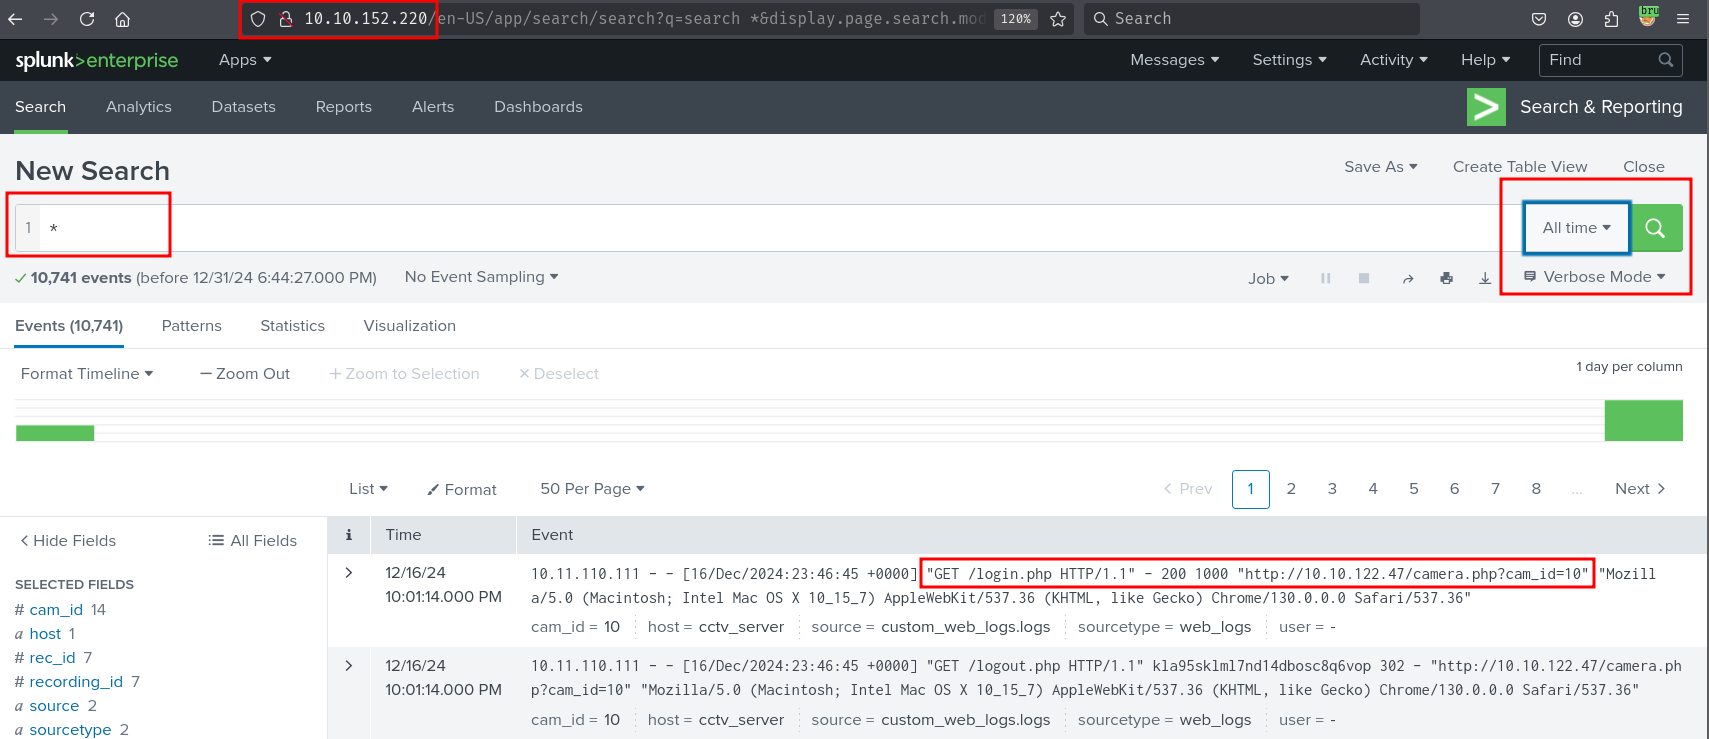Open the Verbose Mode dropdown
Viewport: 1709px width, 739px height.
(1595, 277)
